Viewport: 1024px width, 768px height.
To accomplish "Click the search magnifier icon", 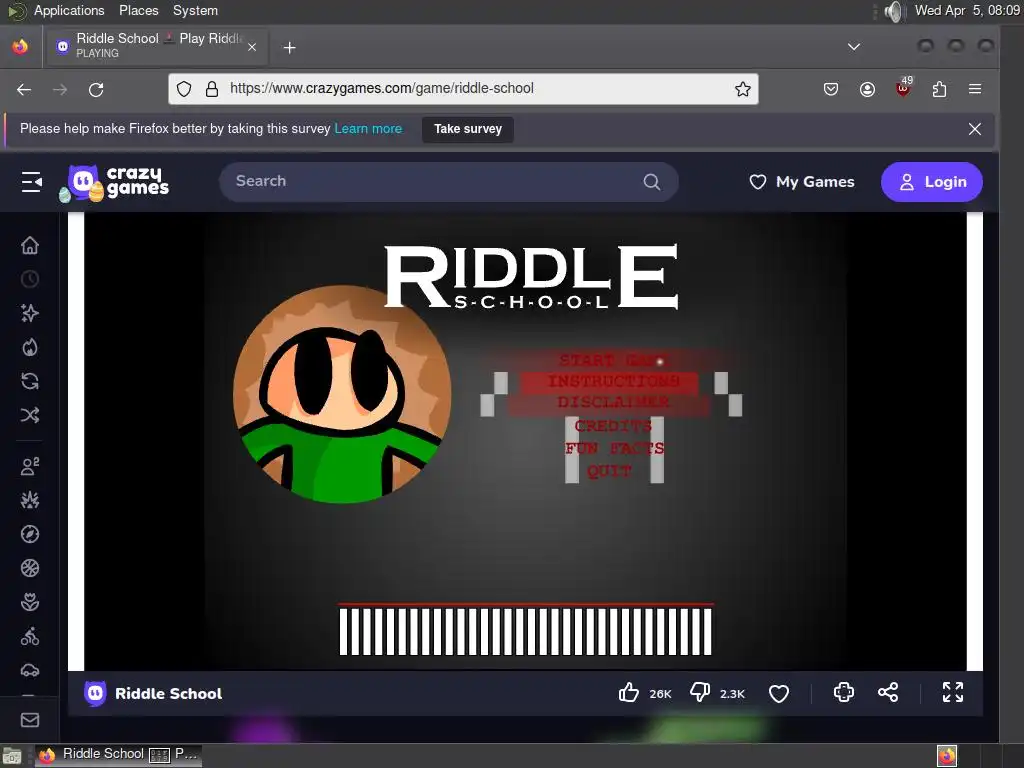I will click(651, 182).
